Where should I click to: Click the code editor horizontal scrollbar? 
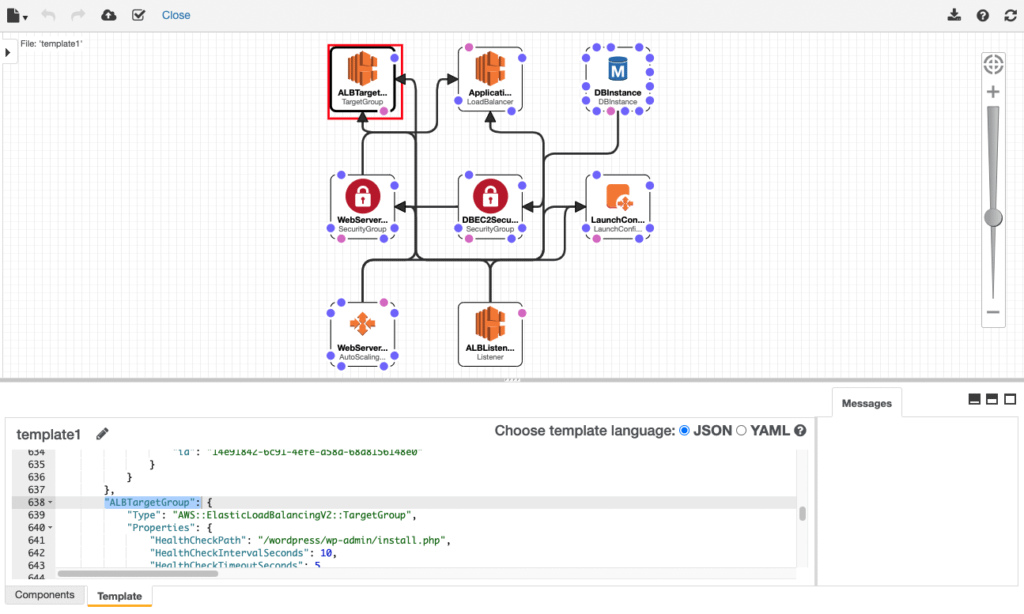pyautogui.click(x=138, y=574)
